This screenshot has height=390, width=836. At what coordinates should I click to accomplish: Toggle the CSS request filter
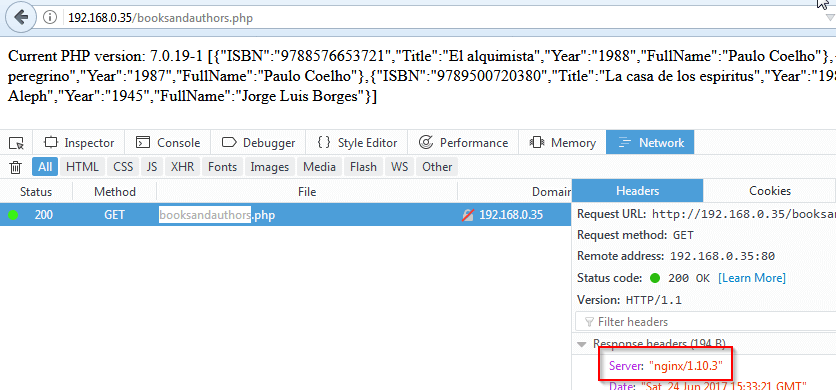pyautogui.click(x=123, y=167)
